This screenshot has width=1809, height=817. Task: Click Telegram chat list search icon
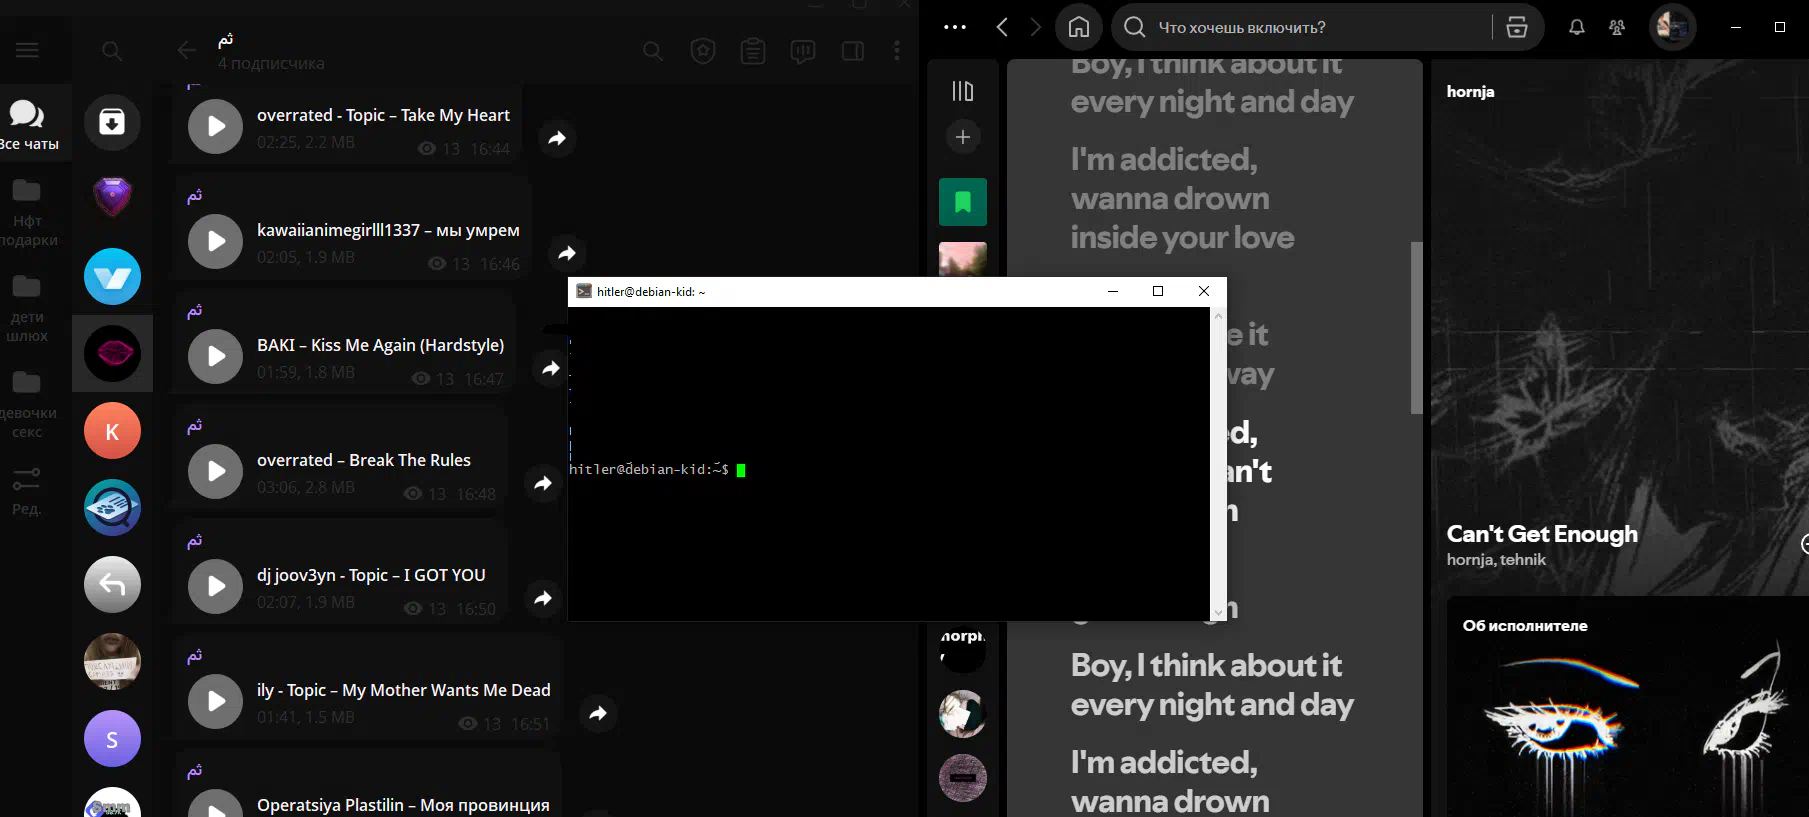(x=112, y=51)
